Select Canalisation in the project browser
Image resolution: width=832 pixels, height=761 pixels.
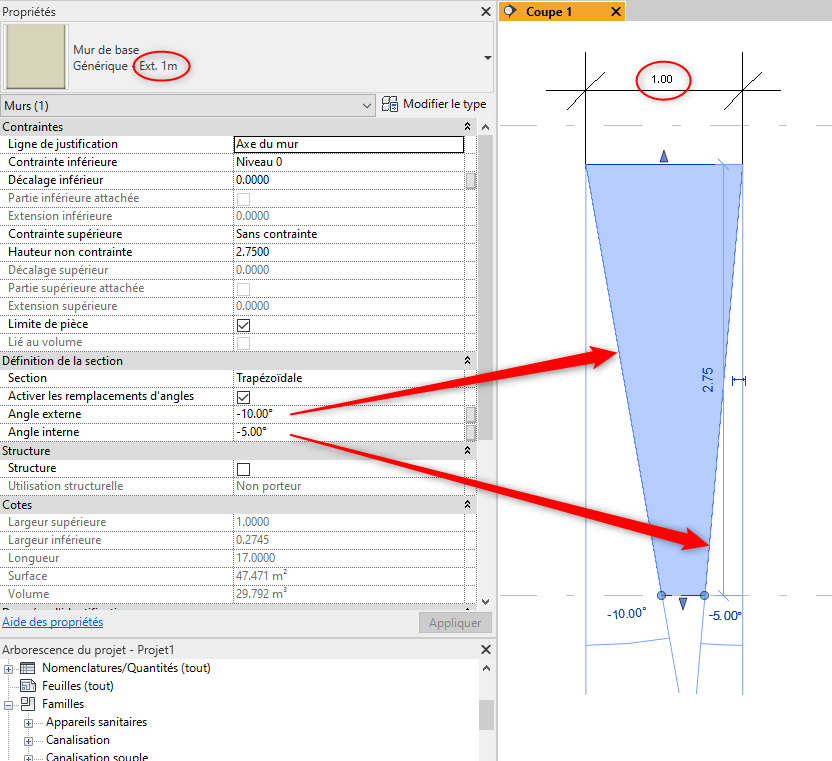point(78,740)
